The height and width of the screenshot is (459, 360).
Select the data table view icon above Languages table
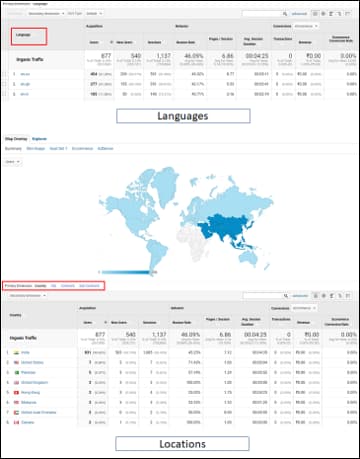[x=315, y=14]
